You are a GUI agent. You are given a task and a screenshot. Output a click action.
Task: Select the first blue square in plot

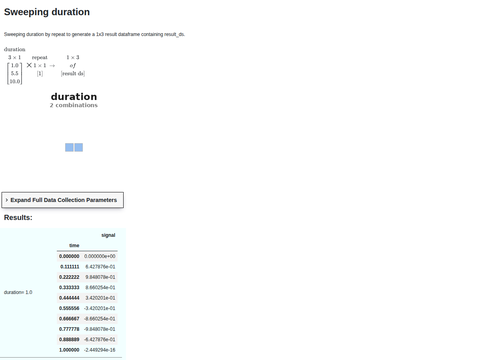(x=69, y=147)
